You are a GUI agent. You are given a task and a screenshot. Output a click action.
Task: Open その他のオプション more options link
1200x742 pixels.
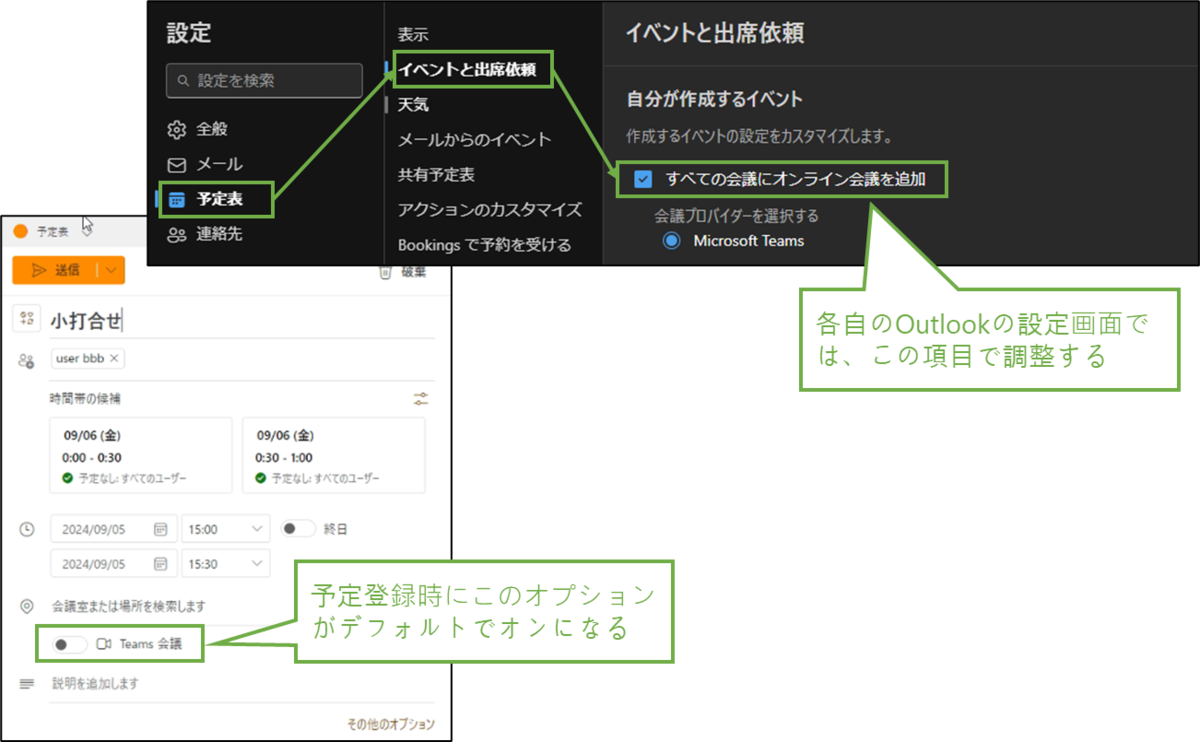tap(391, 725)
